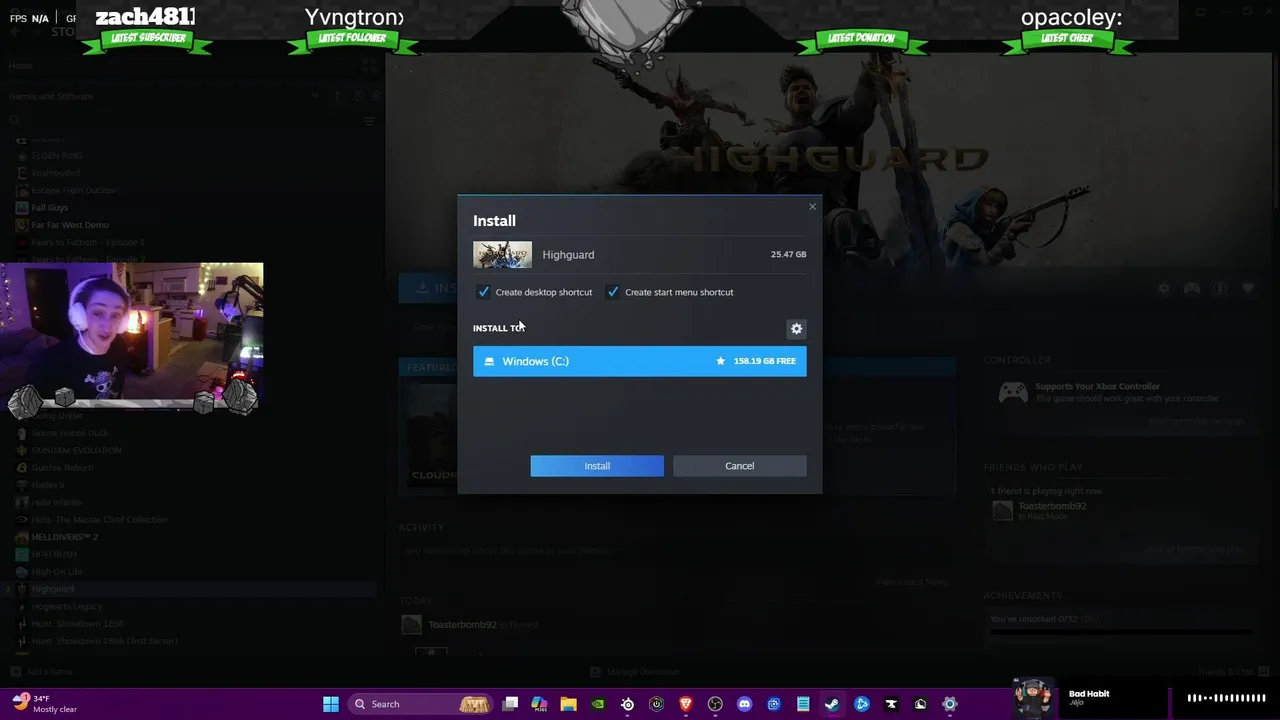Toggle Create start menu shortcut checkbox
The image size is (1280, 720).
pyautogui.click(x=613, y=292)
